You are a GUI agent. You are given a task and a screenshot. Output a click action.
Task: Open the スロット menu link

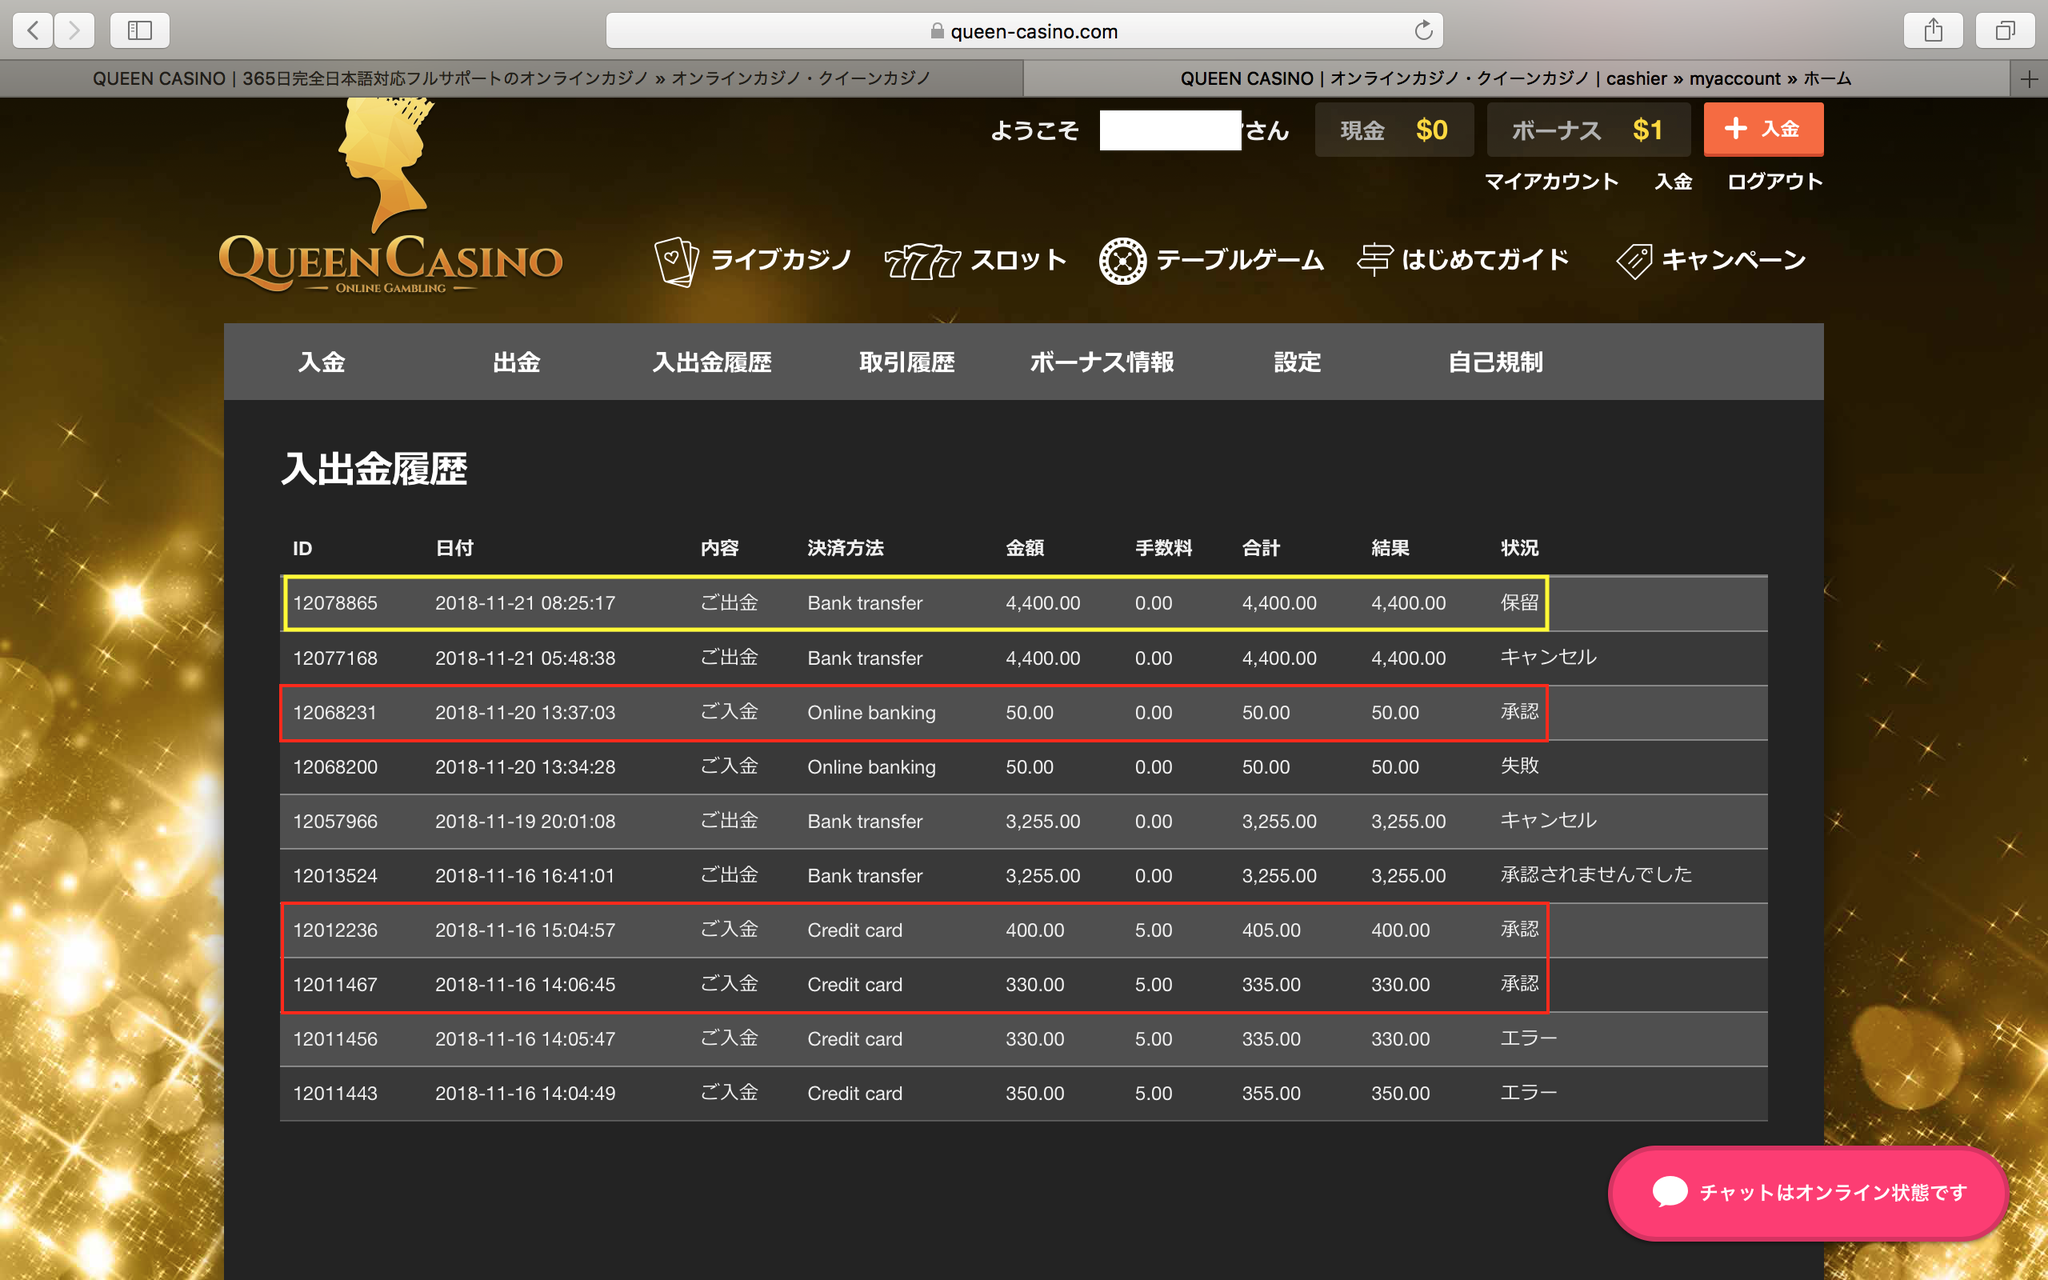coord(1018,260)
